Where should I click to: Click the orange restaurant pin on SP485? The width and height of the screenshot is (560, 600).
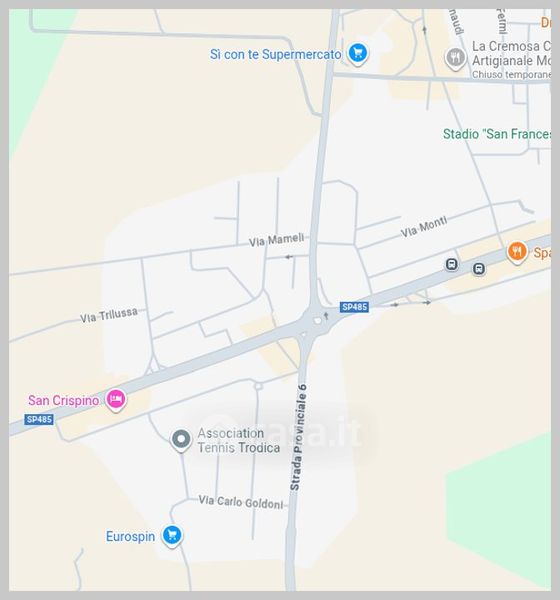pyautogui.click(x=517, y=253)
